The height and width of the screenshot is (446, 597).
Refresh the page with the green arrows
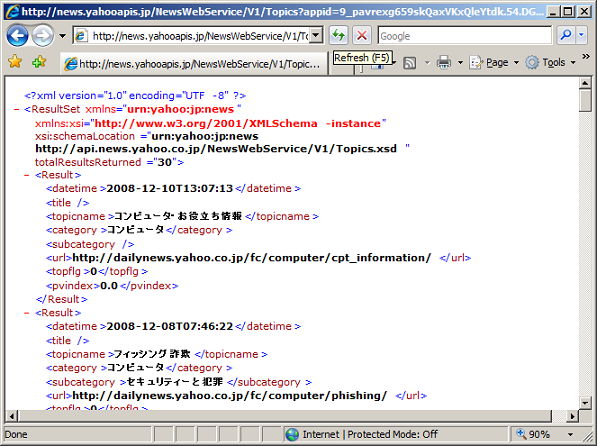point(338,36)
